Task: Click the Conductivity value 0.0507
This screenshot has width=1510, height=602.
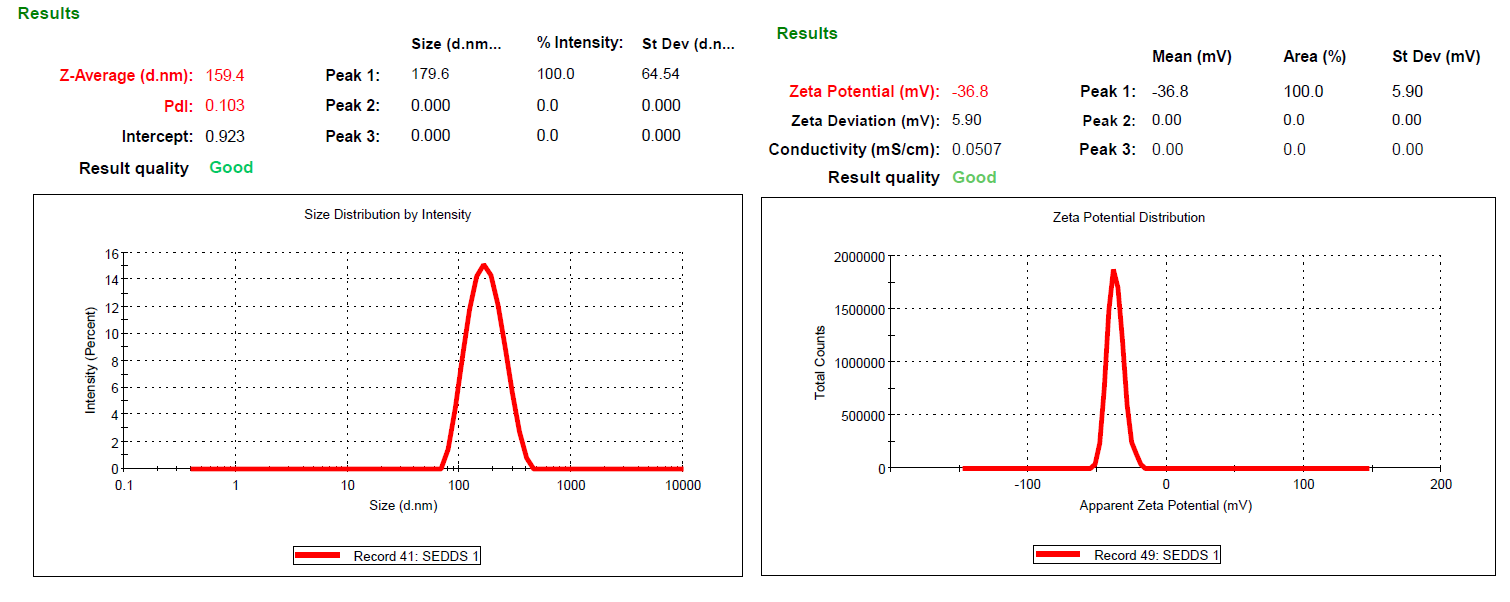Action: [976, 149]
